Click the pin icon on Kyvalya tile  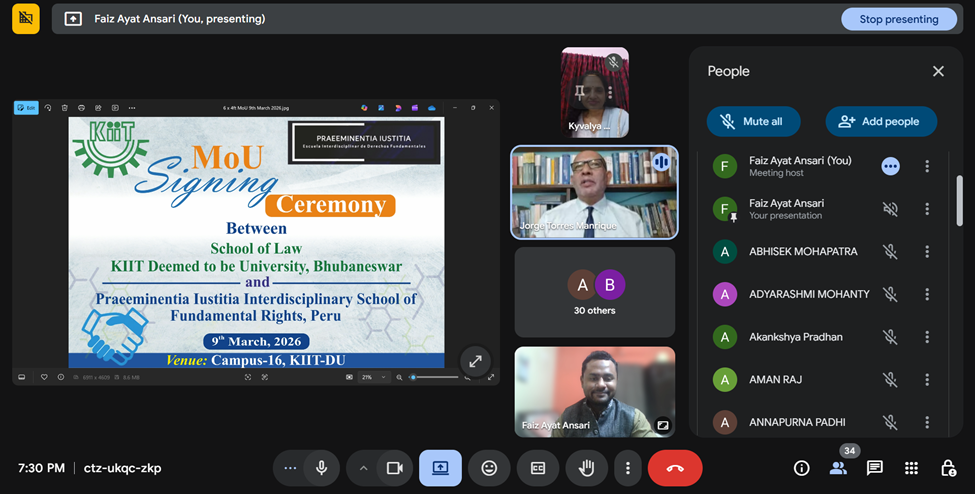click(x=580, y=93)
